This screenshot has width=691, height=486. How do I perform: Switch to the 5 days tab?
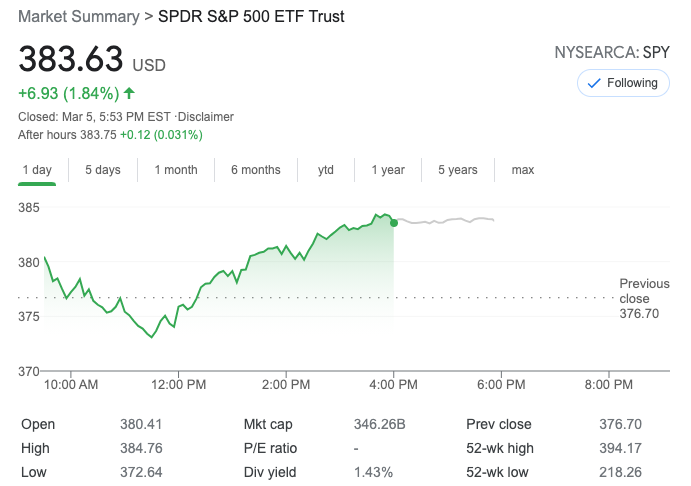pyautogui.click(x=102, y=170)
